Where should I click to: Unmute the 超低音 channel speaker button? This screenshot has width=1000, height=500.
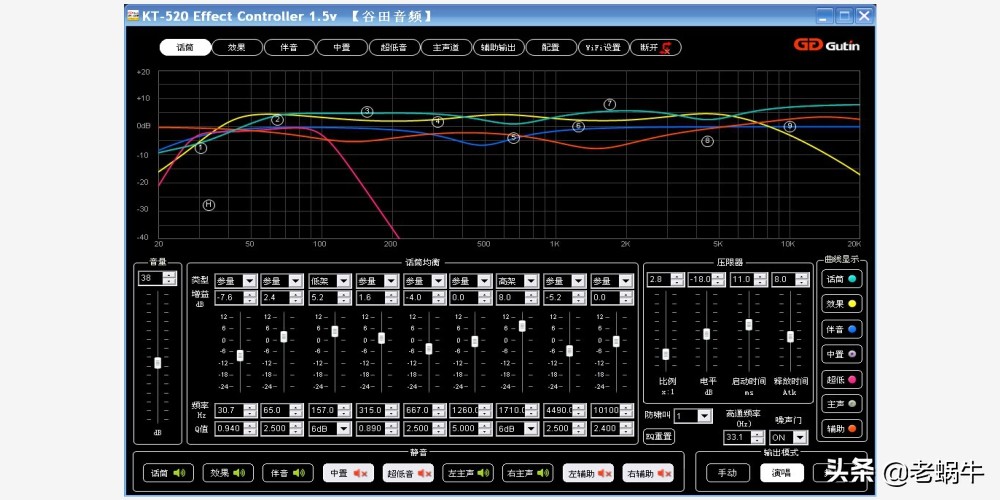point(408,473)
